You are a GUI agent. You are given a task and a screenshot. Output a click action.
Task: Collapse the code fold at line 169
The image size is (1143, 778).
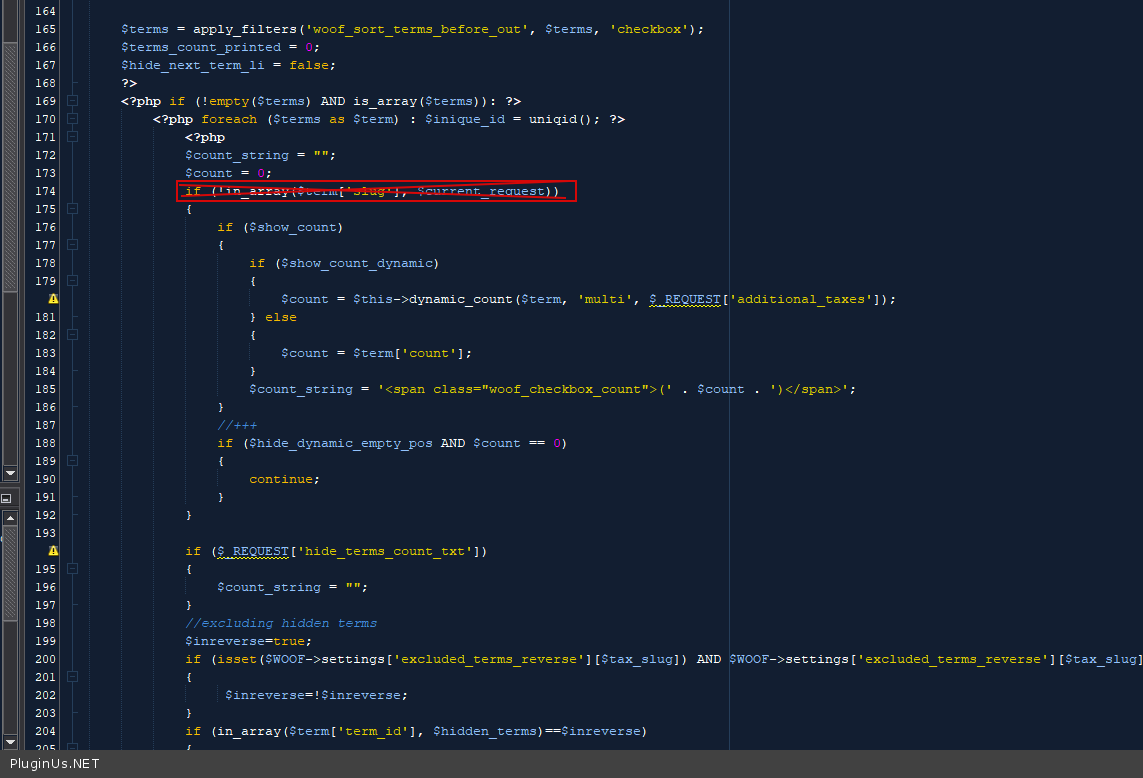(x=72, y=101)
